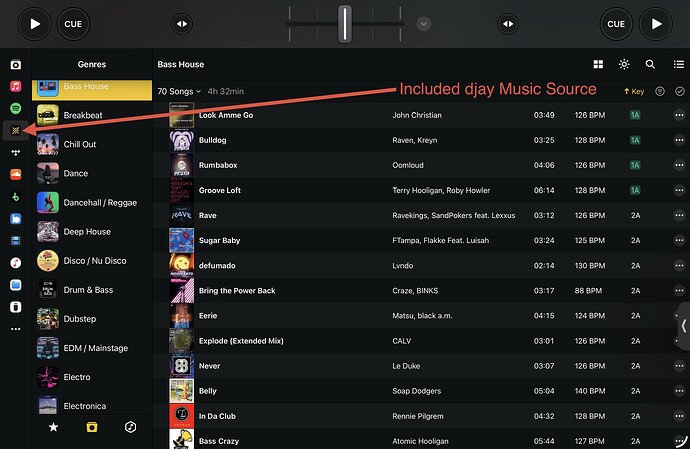Viewport: 690px width, 449px height.
Task: Click the left deck sync arrows icon
Action: pyautogui.click(x=182, y=24)
